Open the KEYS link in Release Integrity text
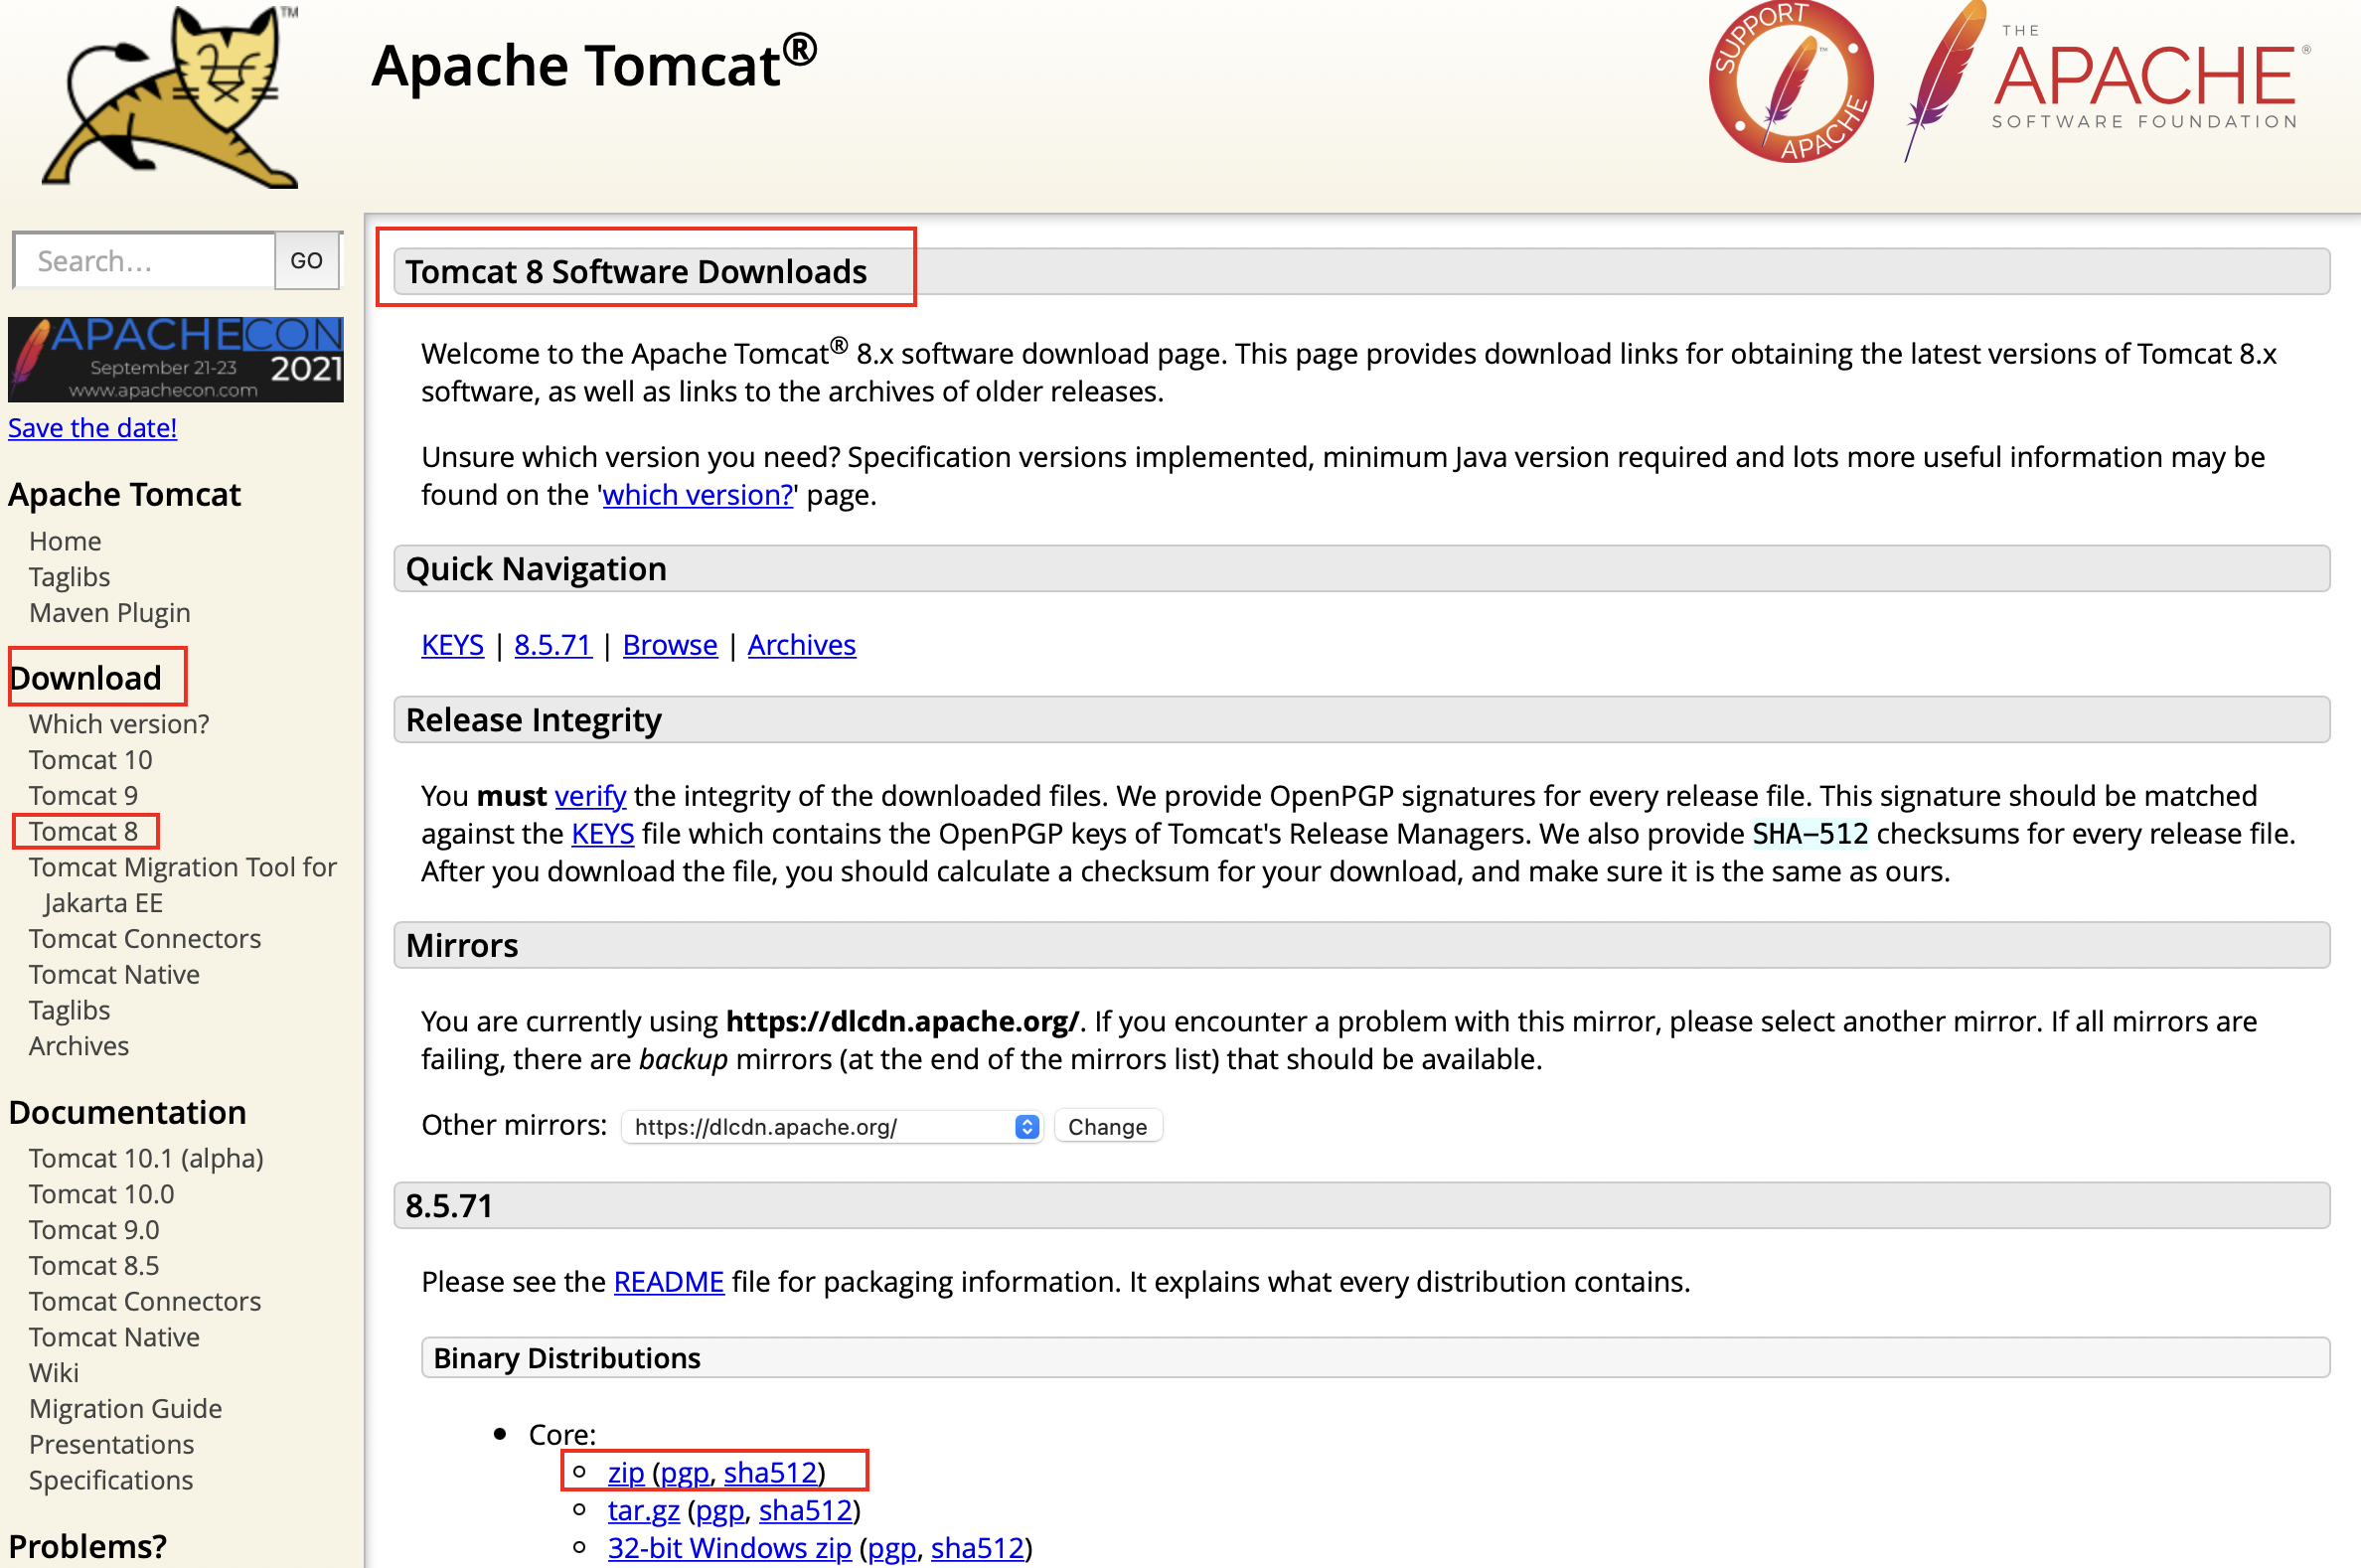The width and height of the screenshot is (2361, 1568). [x=603, y=835]
